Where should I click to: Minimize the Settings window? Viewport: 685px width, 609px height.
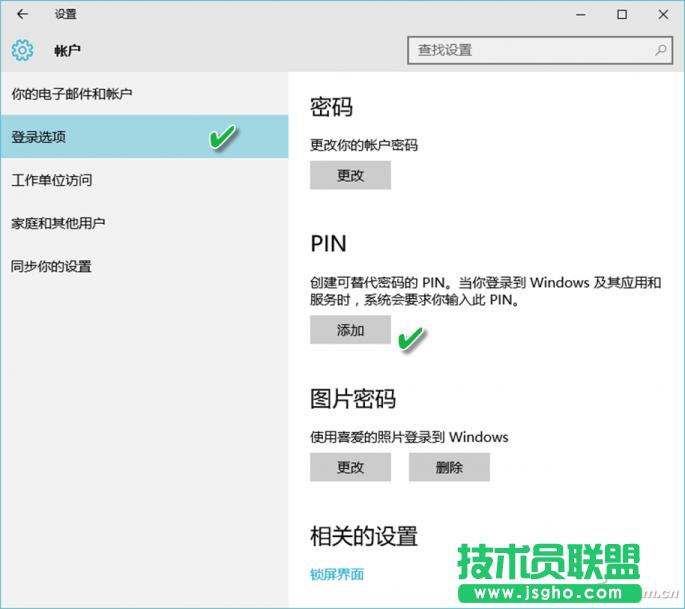pyautogui.click(x=579, y=14)
